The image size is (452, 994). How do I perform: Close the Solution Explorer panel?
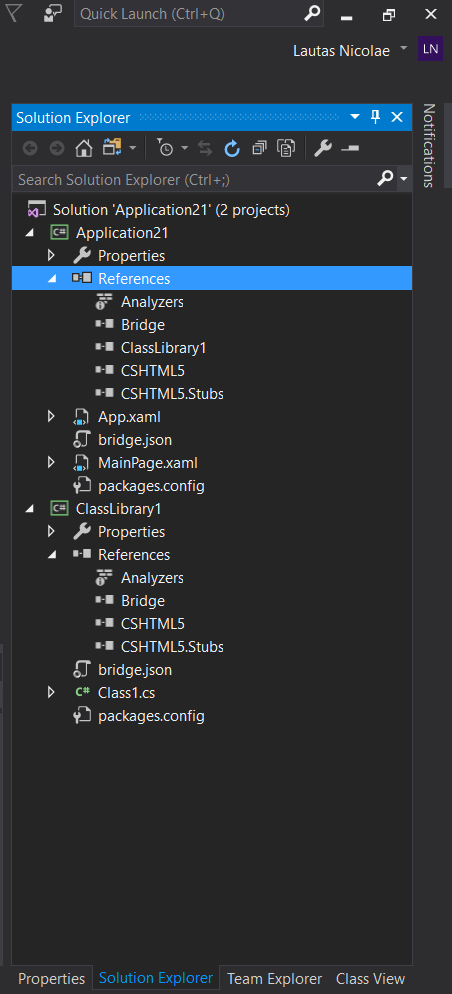pos(397,117)
